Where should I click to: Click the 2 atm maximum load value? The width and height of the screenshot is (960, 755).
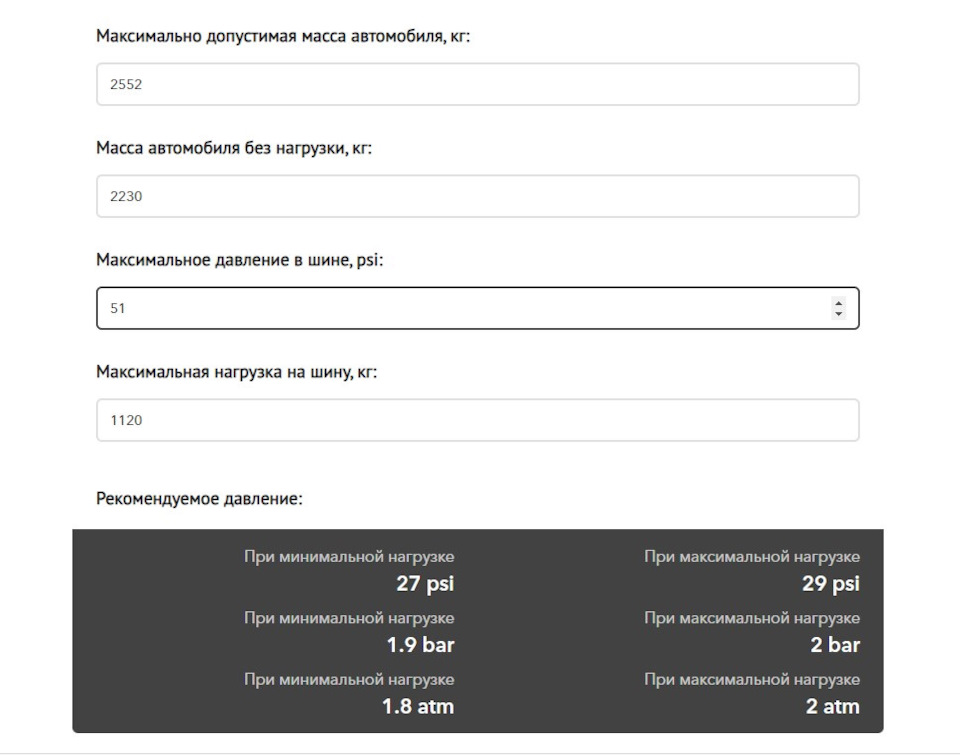pos(832,707)
